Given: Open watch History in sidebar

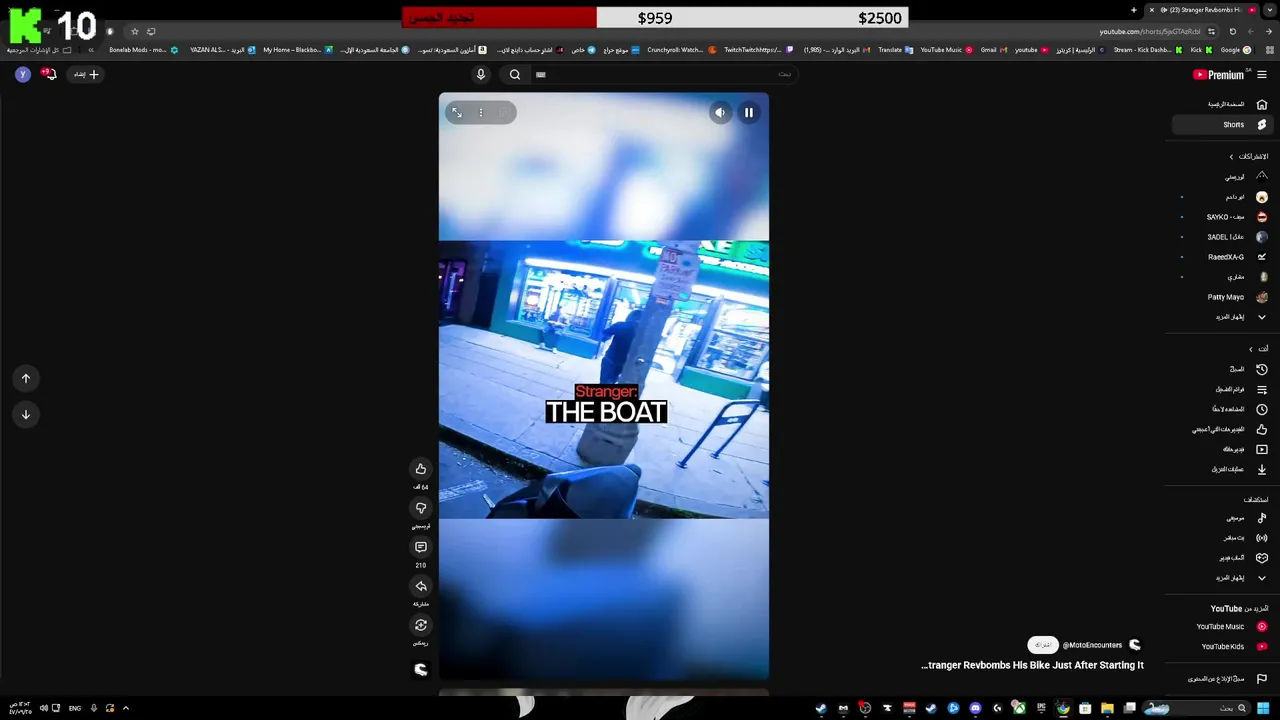Looking at the screenshot, I should tap(1222, 369).
